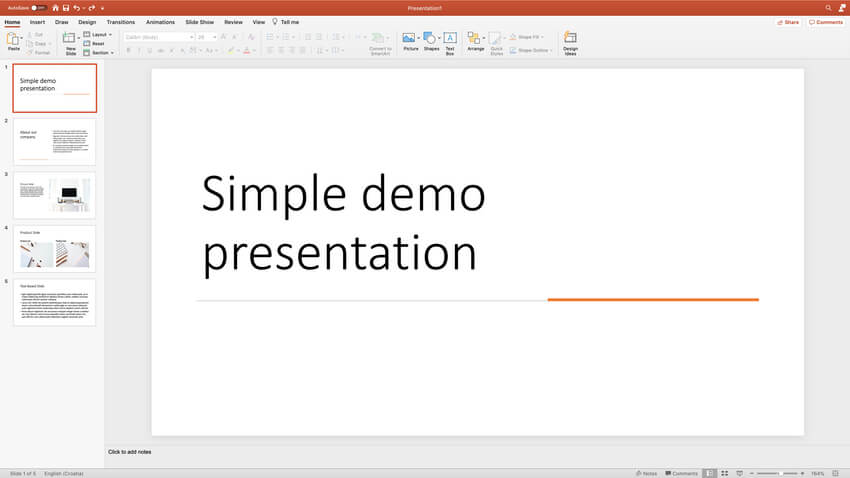The width and height of the screenshot is (850, 478).
Task: Select slide 3 thumbnail with laptop image
Action: click(x=54, y=195)
